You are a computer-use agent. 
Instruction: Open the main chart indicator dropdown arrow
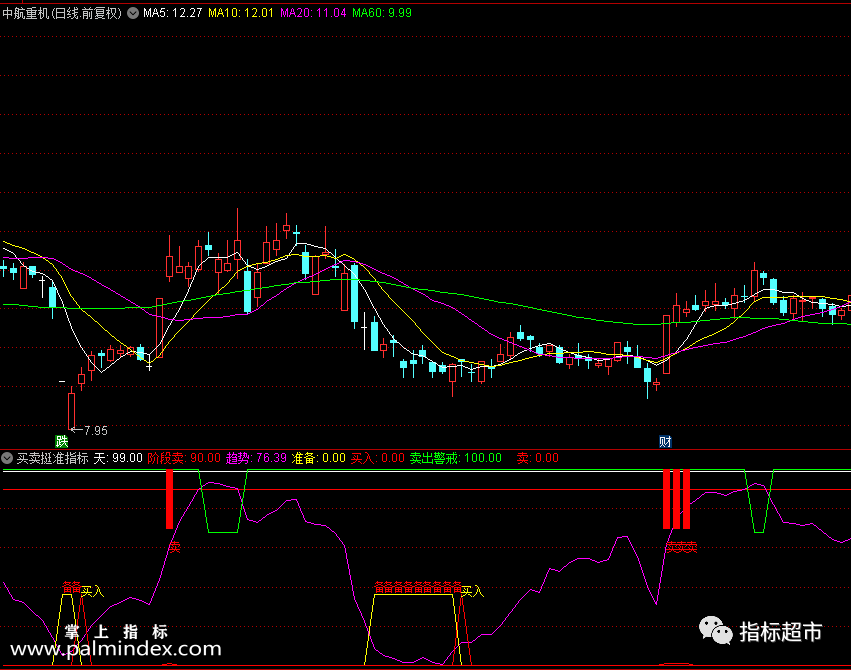click(133, 13)
